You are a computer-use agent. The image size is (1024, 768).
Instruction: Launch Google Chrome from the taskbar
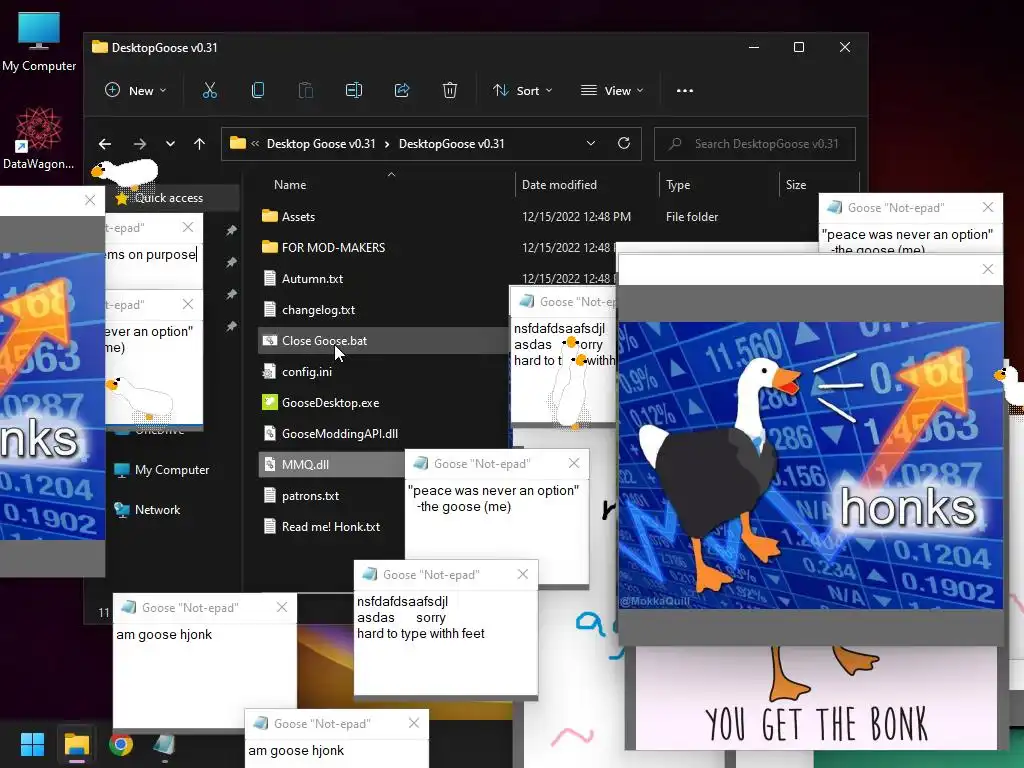coord(121,744)
